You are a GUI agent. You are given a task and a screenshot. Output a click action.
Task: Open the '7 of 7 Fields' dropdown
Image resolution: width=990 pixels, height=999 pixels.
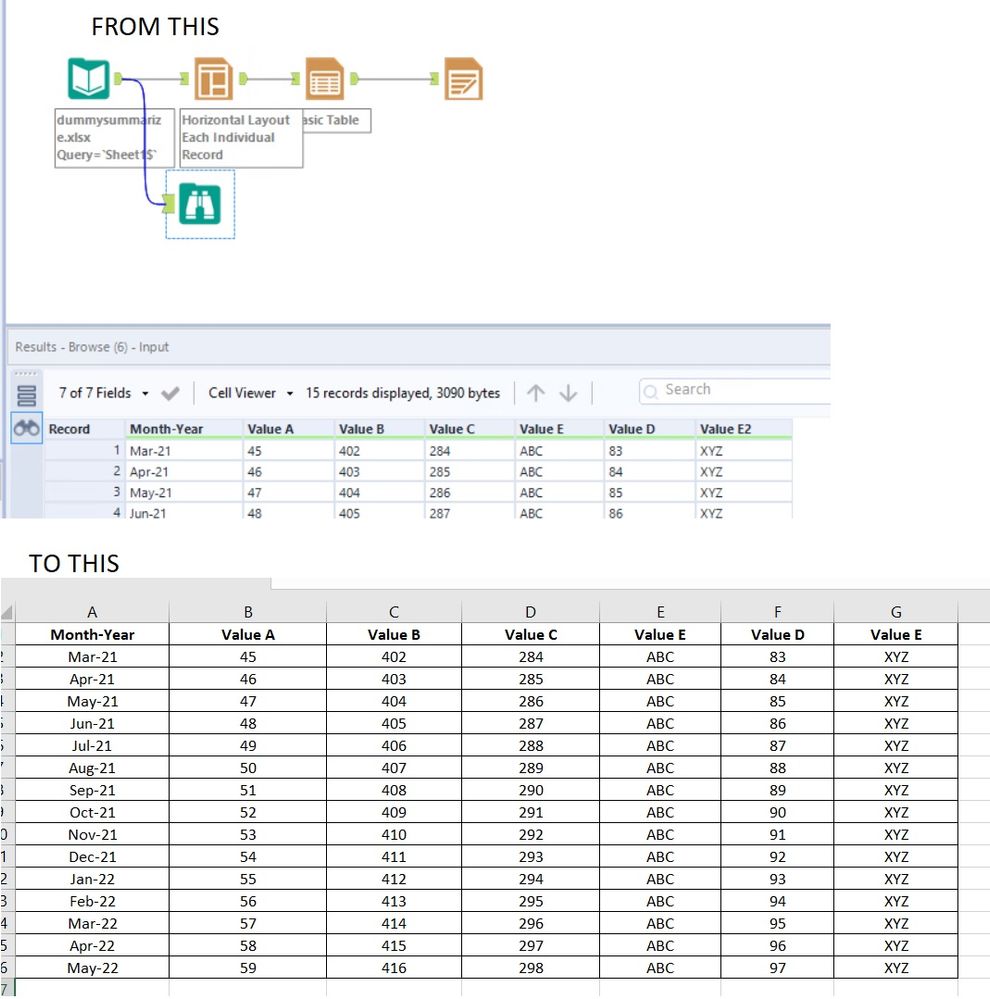click(x=103, y=393)
